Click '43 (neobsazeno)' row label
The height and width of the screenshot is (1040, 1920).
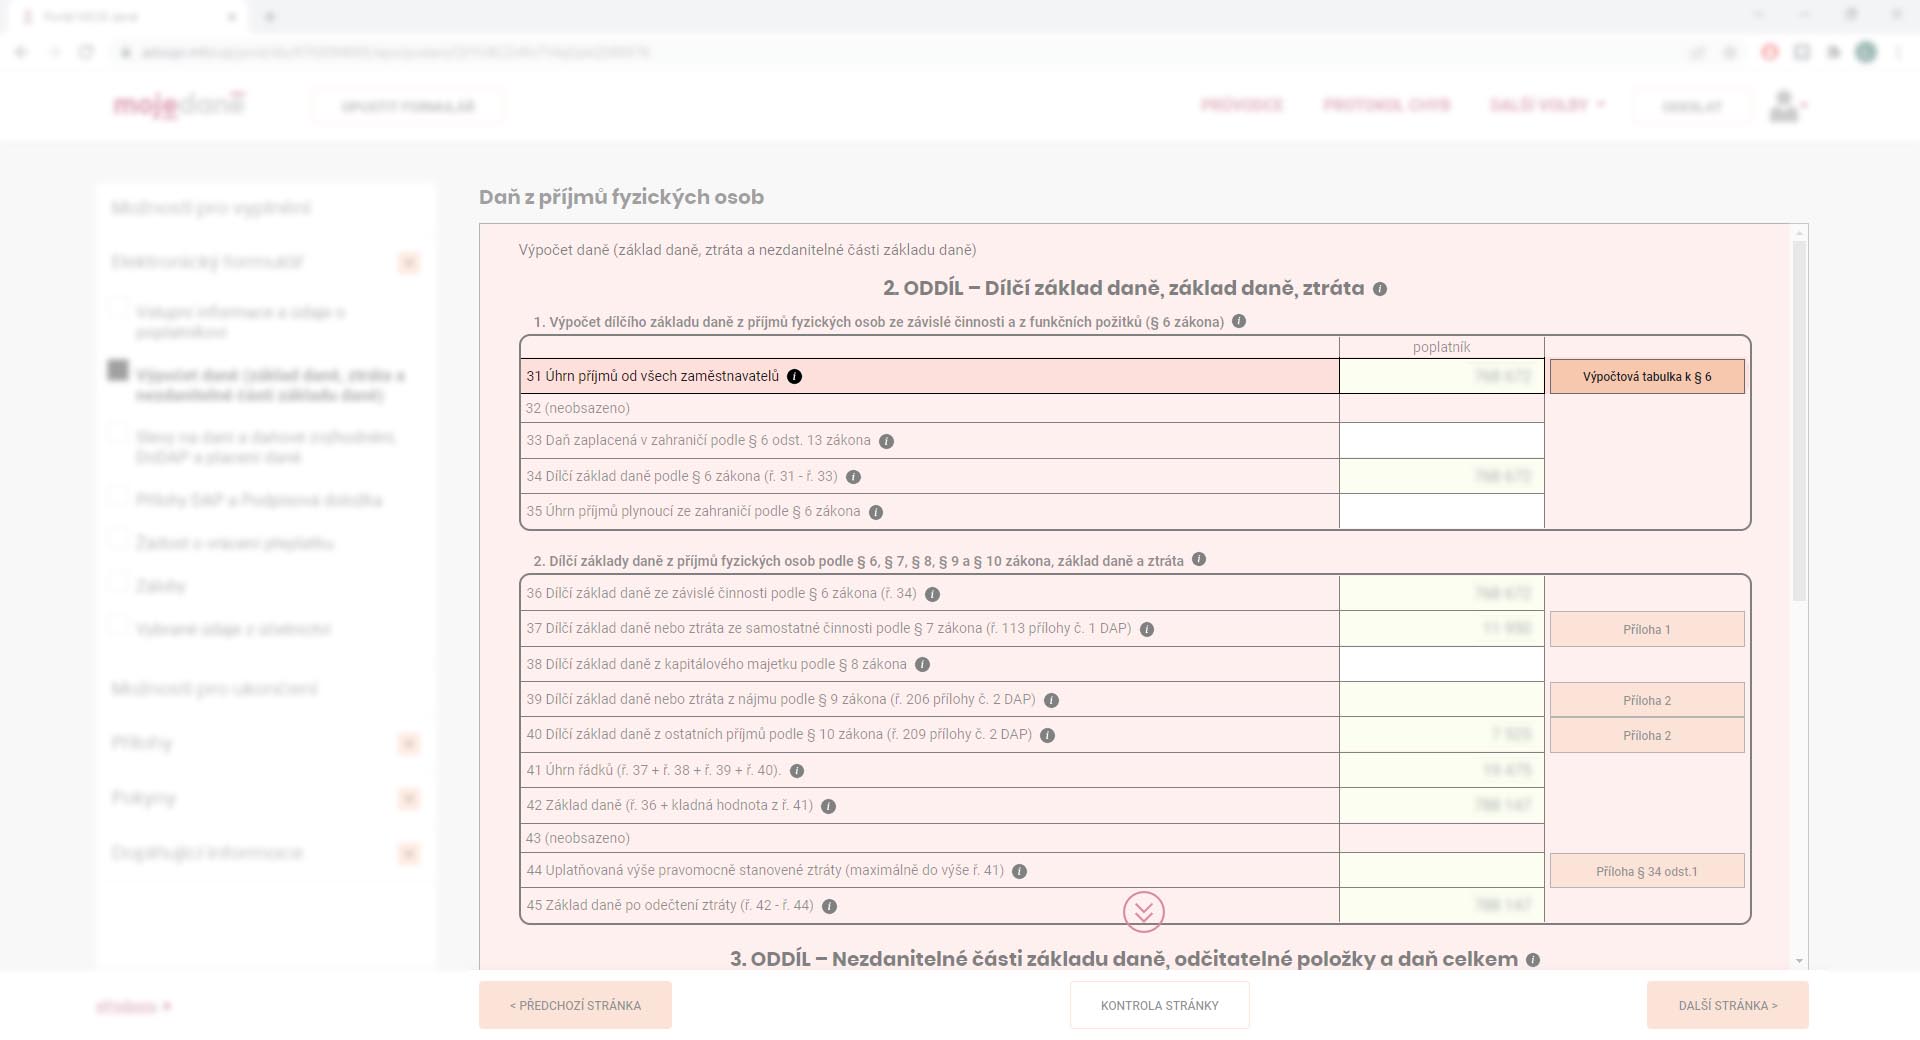[578, 839]
